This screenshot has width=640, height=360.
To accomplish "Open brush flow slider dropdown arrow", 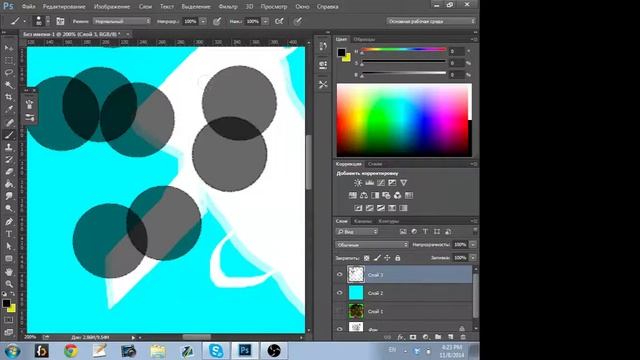I will click(265, 21).
